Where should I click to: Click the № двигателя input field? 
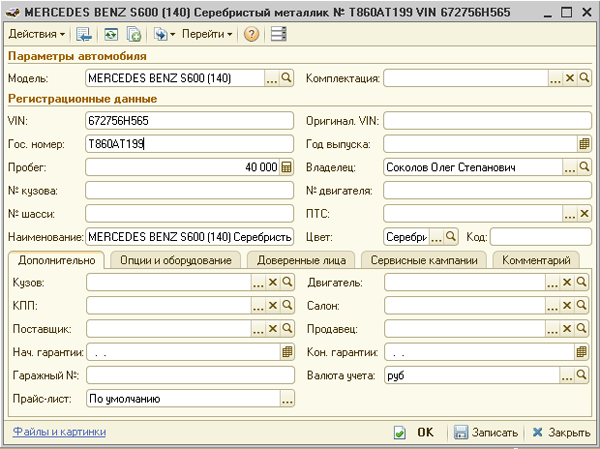click(488, 191)
